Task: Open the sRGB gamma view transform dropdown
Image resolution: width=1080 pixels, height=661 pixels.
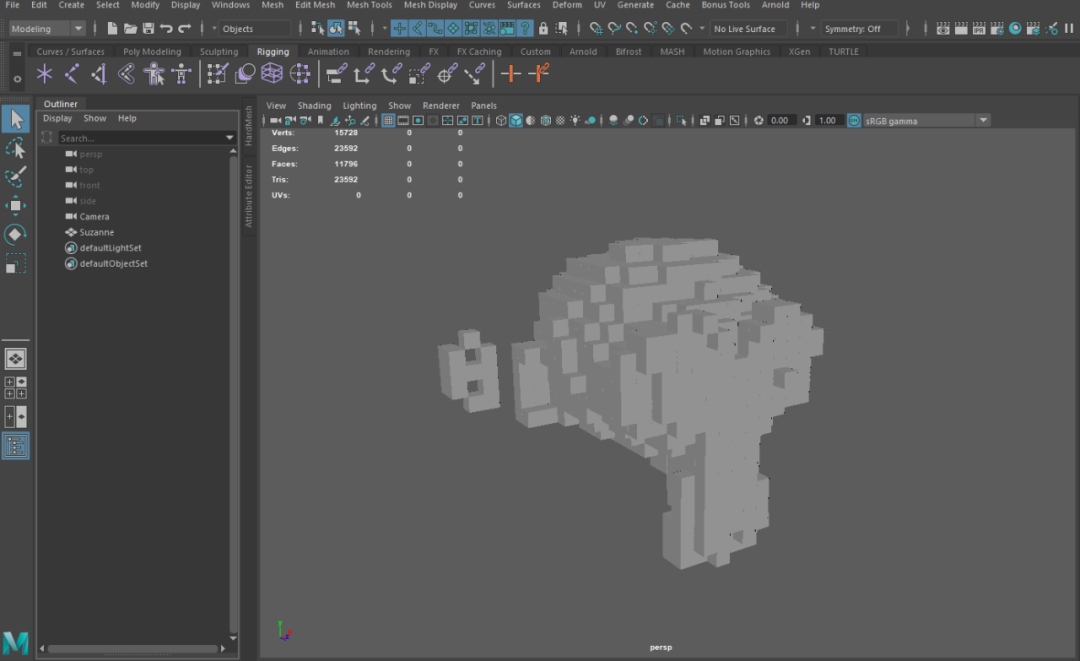Action: pyautogui.click(x=926, y=120)
